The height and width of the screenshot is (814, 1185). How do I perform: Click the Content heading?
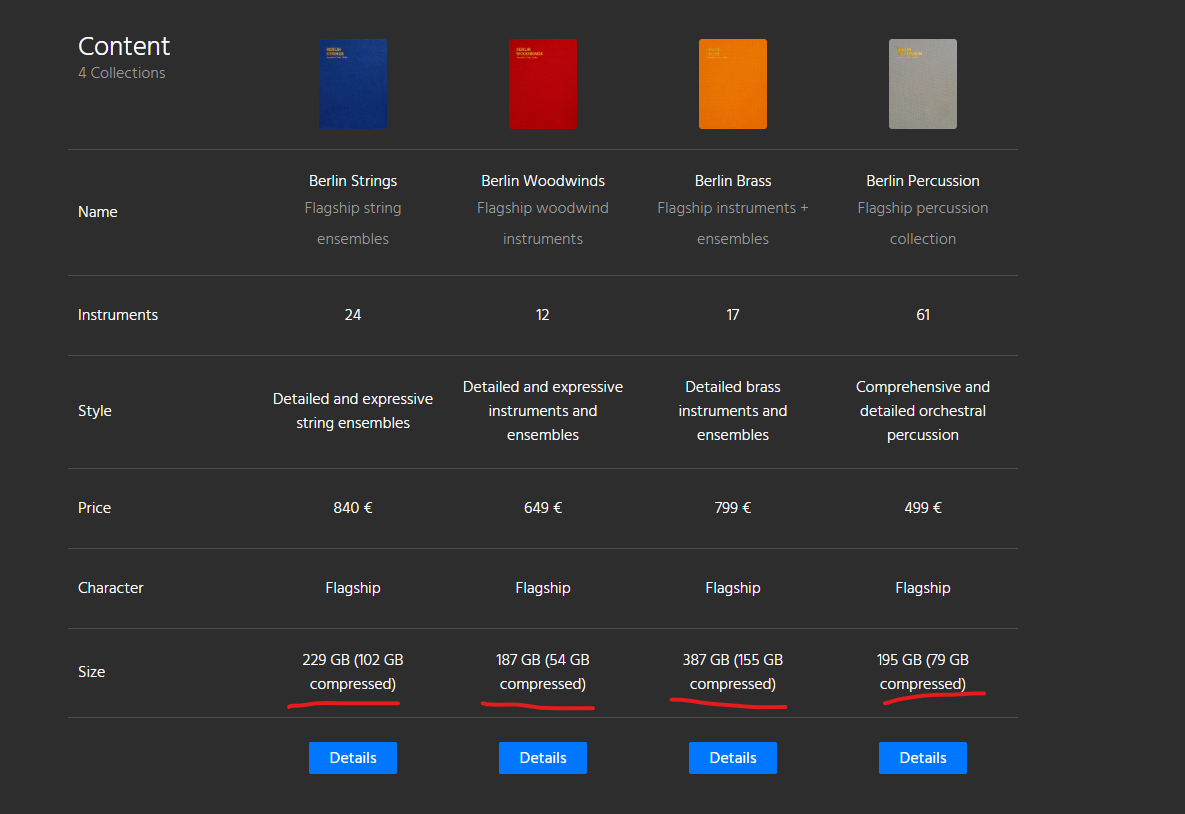tap(124, 46)
